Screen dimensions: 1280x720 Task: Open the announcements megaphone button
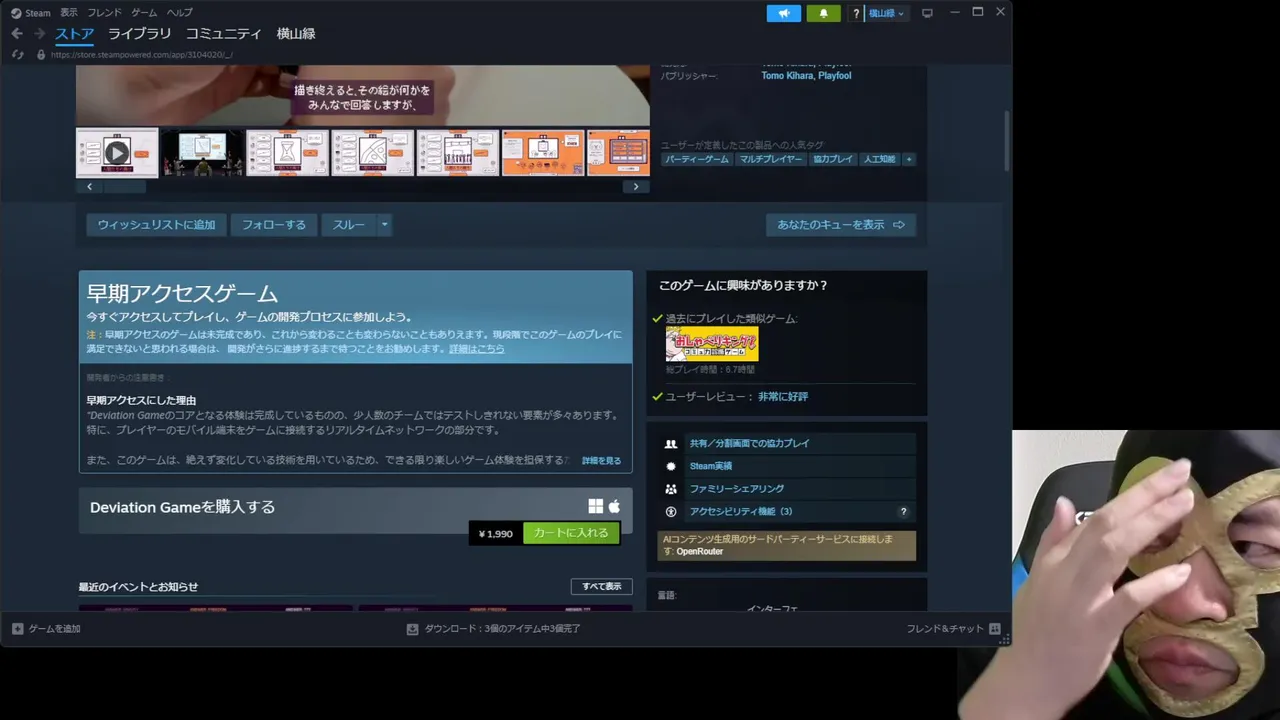click(784, 13)
